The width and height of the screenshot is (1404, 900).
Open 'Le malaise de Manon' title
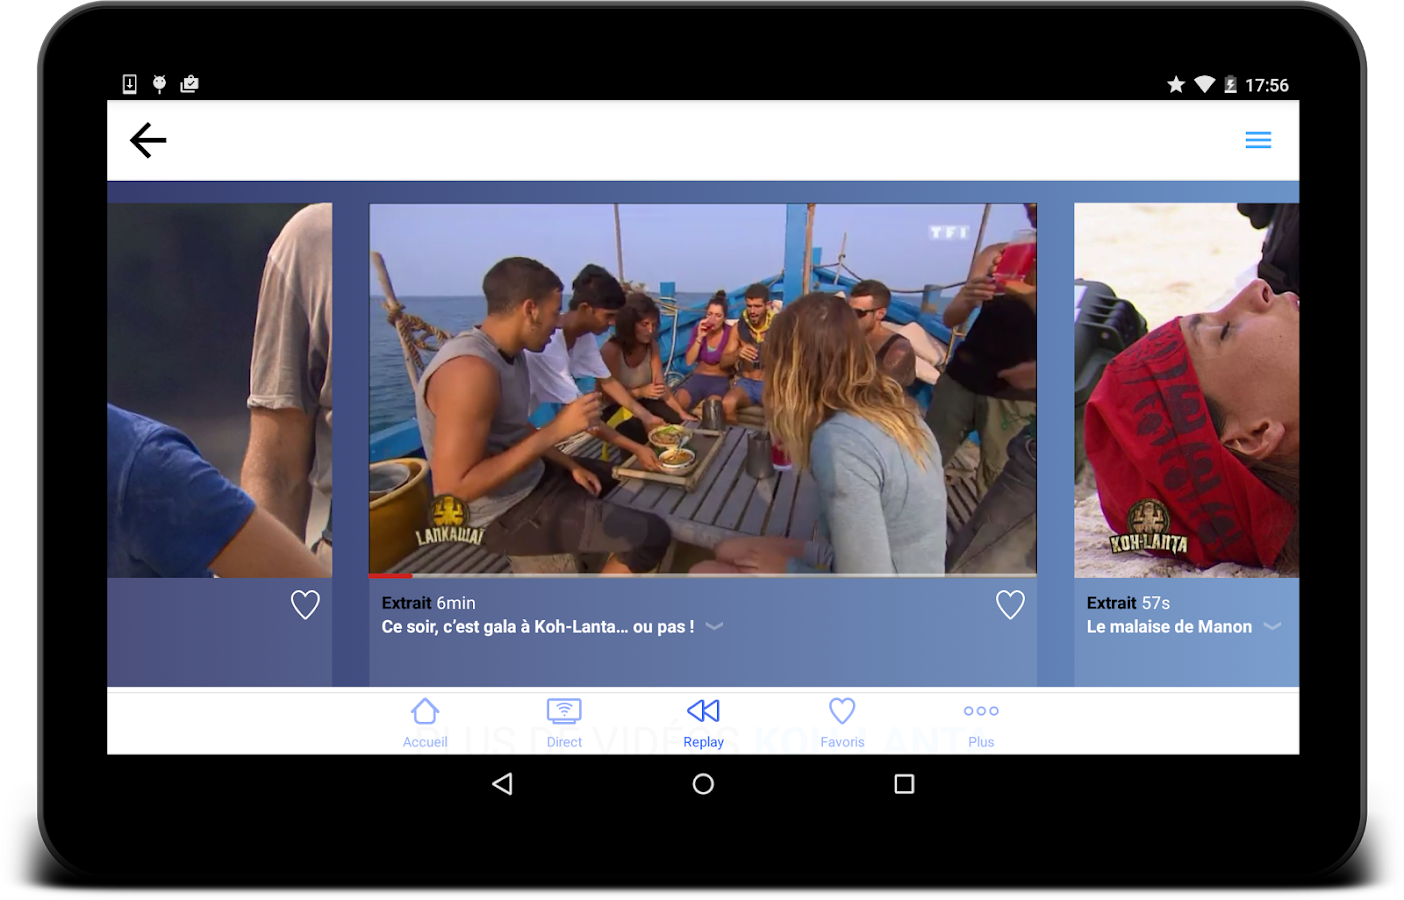click(1169, 627)
